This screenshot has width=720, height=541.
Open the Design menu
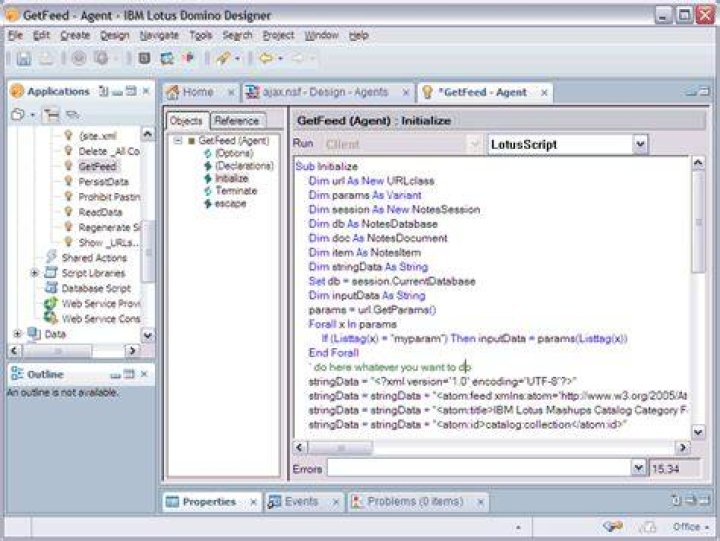(x=115, y=35)
